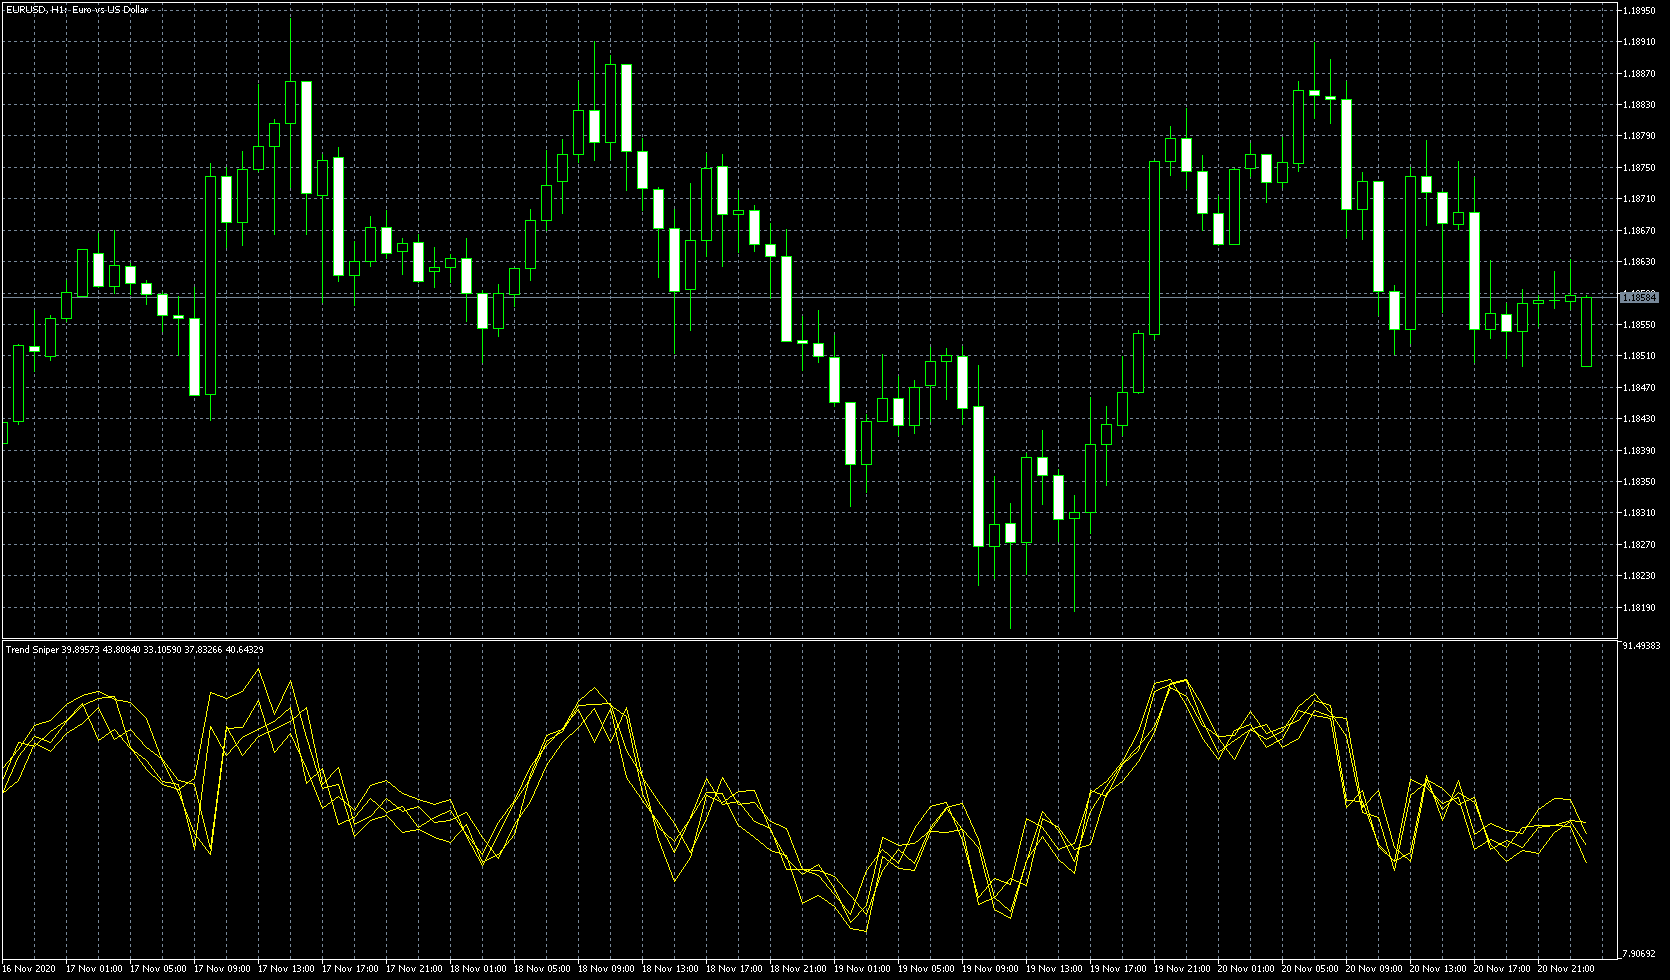Click price axis label 1.18750
Viewport: 1670px width, 980px height.
(x=1640, y=168)
